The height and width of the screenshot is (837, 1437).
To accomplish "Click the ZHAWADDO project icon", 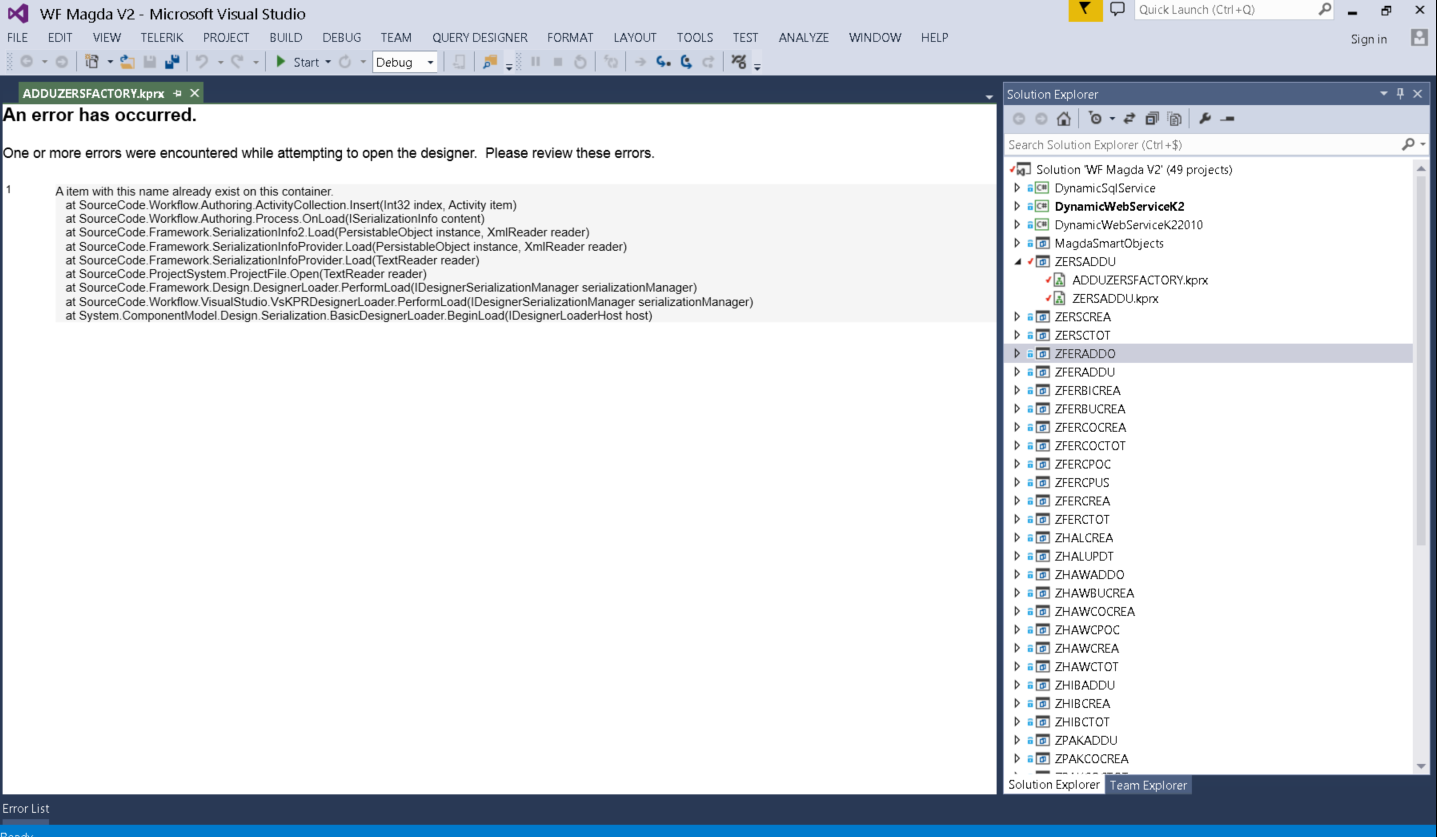I will [x=1042, y=575].
